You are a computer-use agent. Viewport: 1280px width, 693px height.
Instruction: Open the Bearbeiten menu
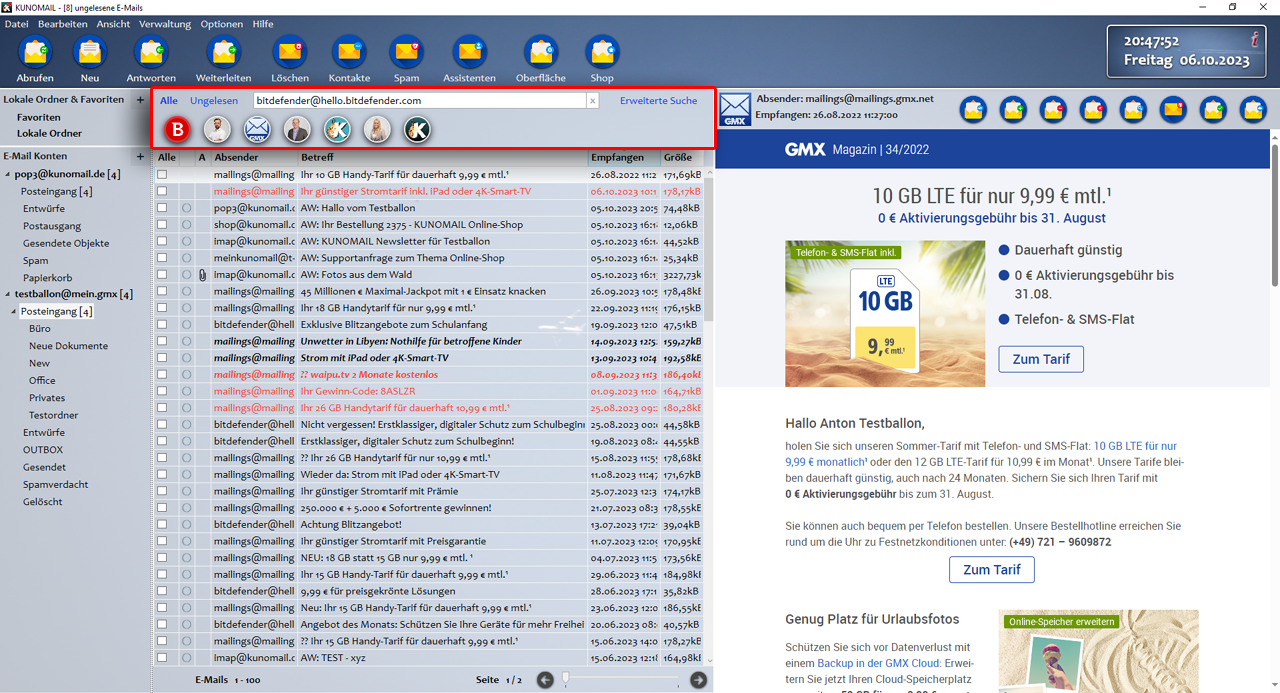[63, 24]
